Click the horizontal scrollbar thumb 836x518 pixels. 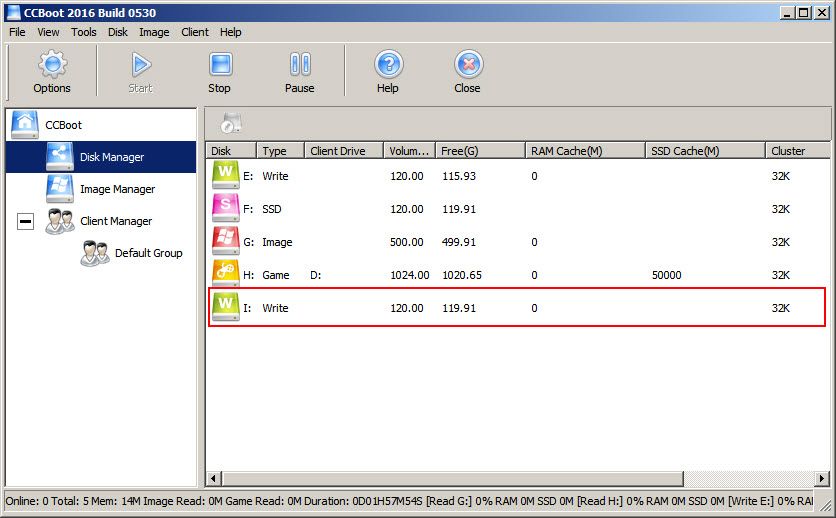point(452,479)
